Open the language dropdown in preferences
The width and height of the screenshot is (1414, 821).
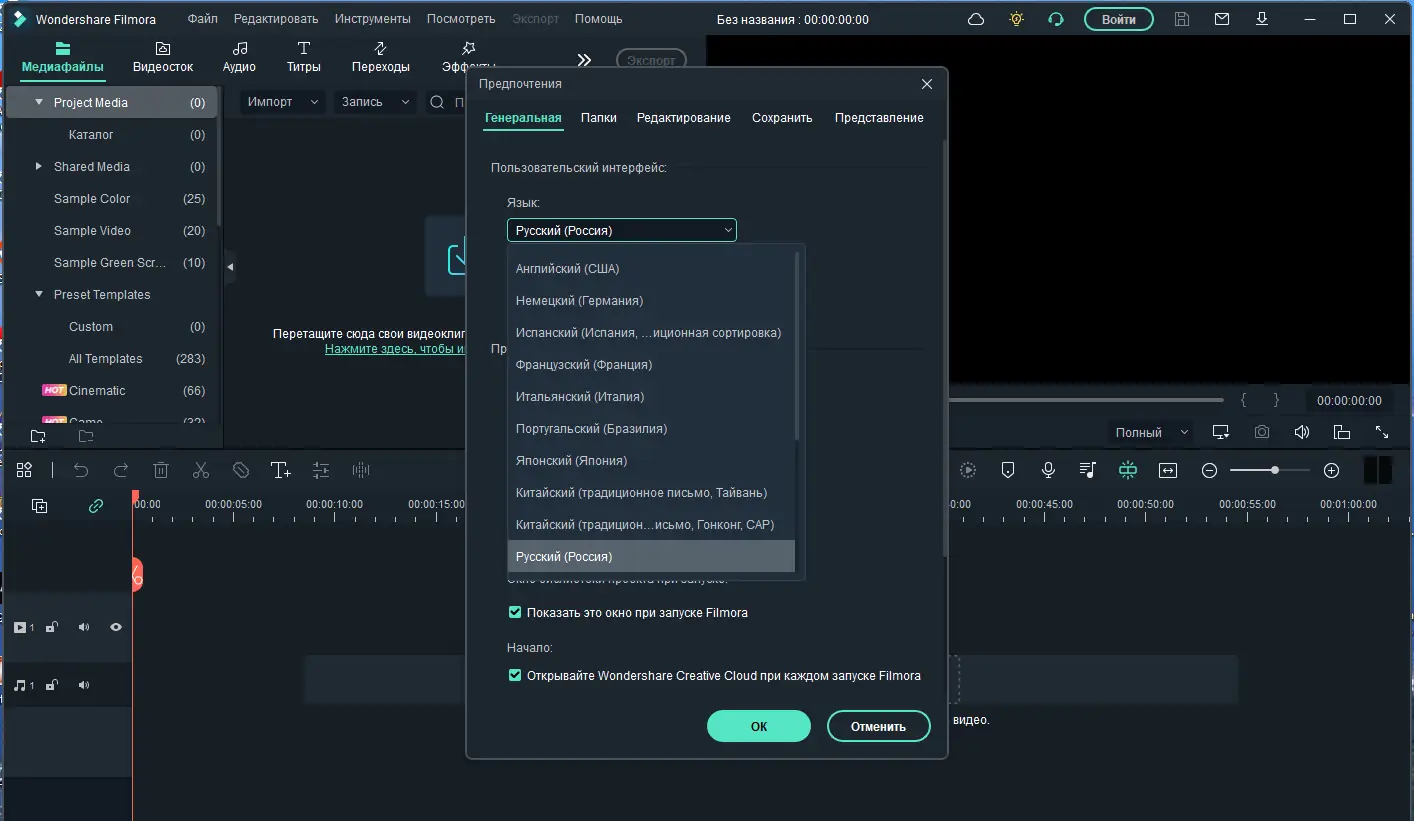pyautogui.click(x=621, y=230)
